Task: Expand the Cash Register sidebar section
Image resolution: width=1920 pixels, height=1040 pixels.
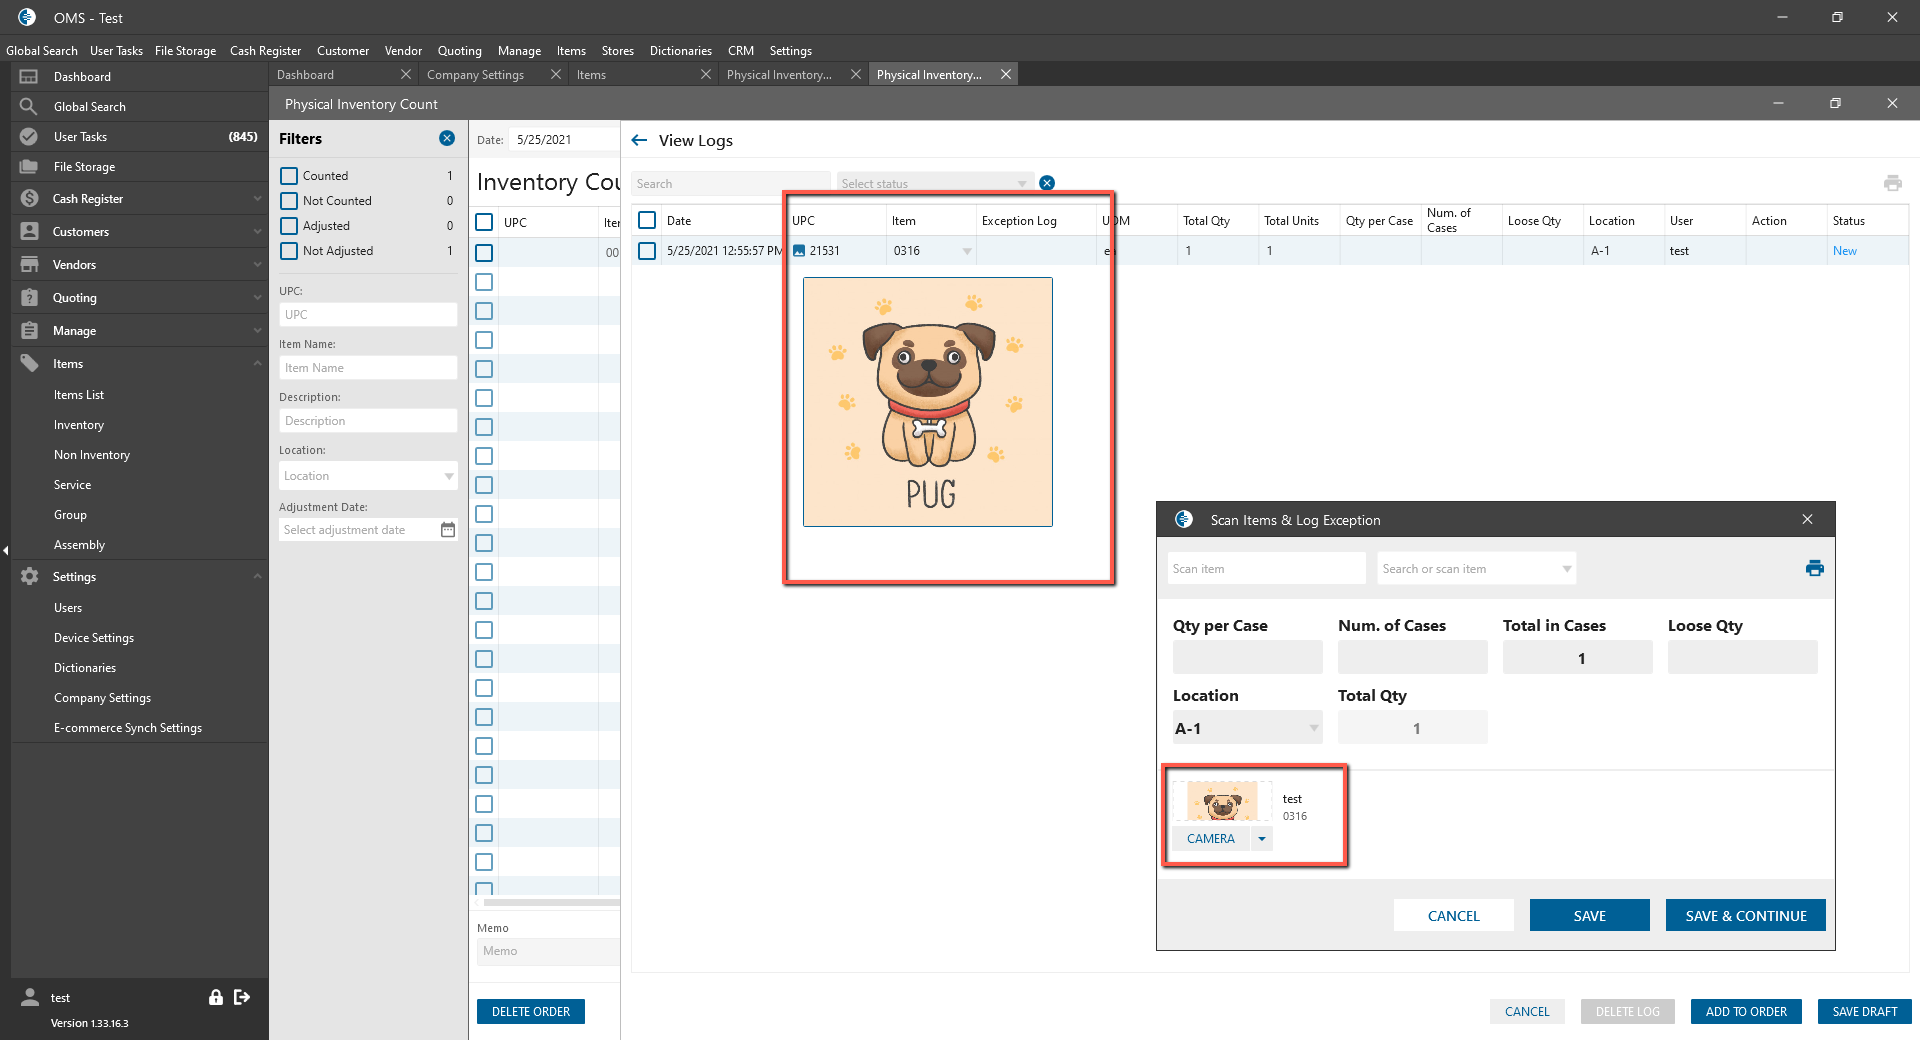Action: click(257, 199)
